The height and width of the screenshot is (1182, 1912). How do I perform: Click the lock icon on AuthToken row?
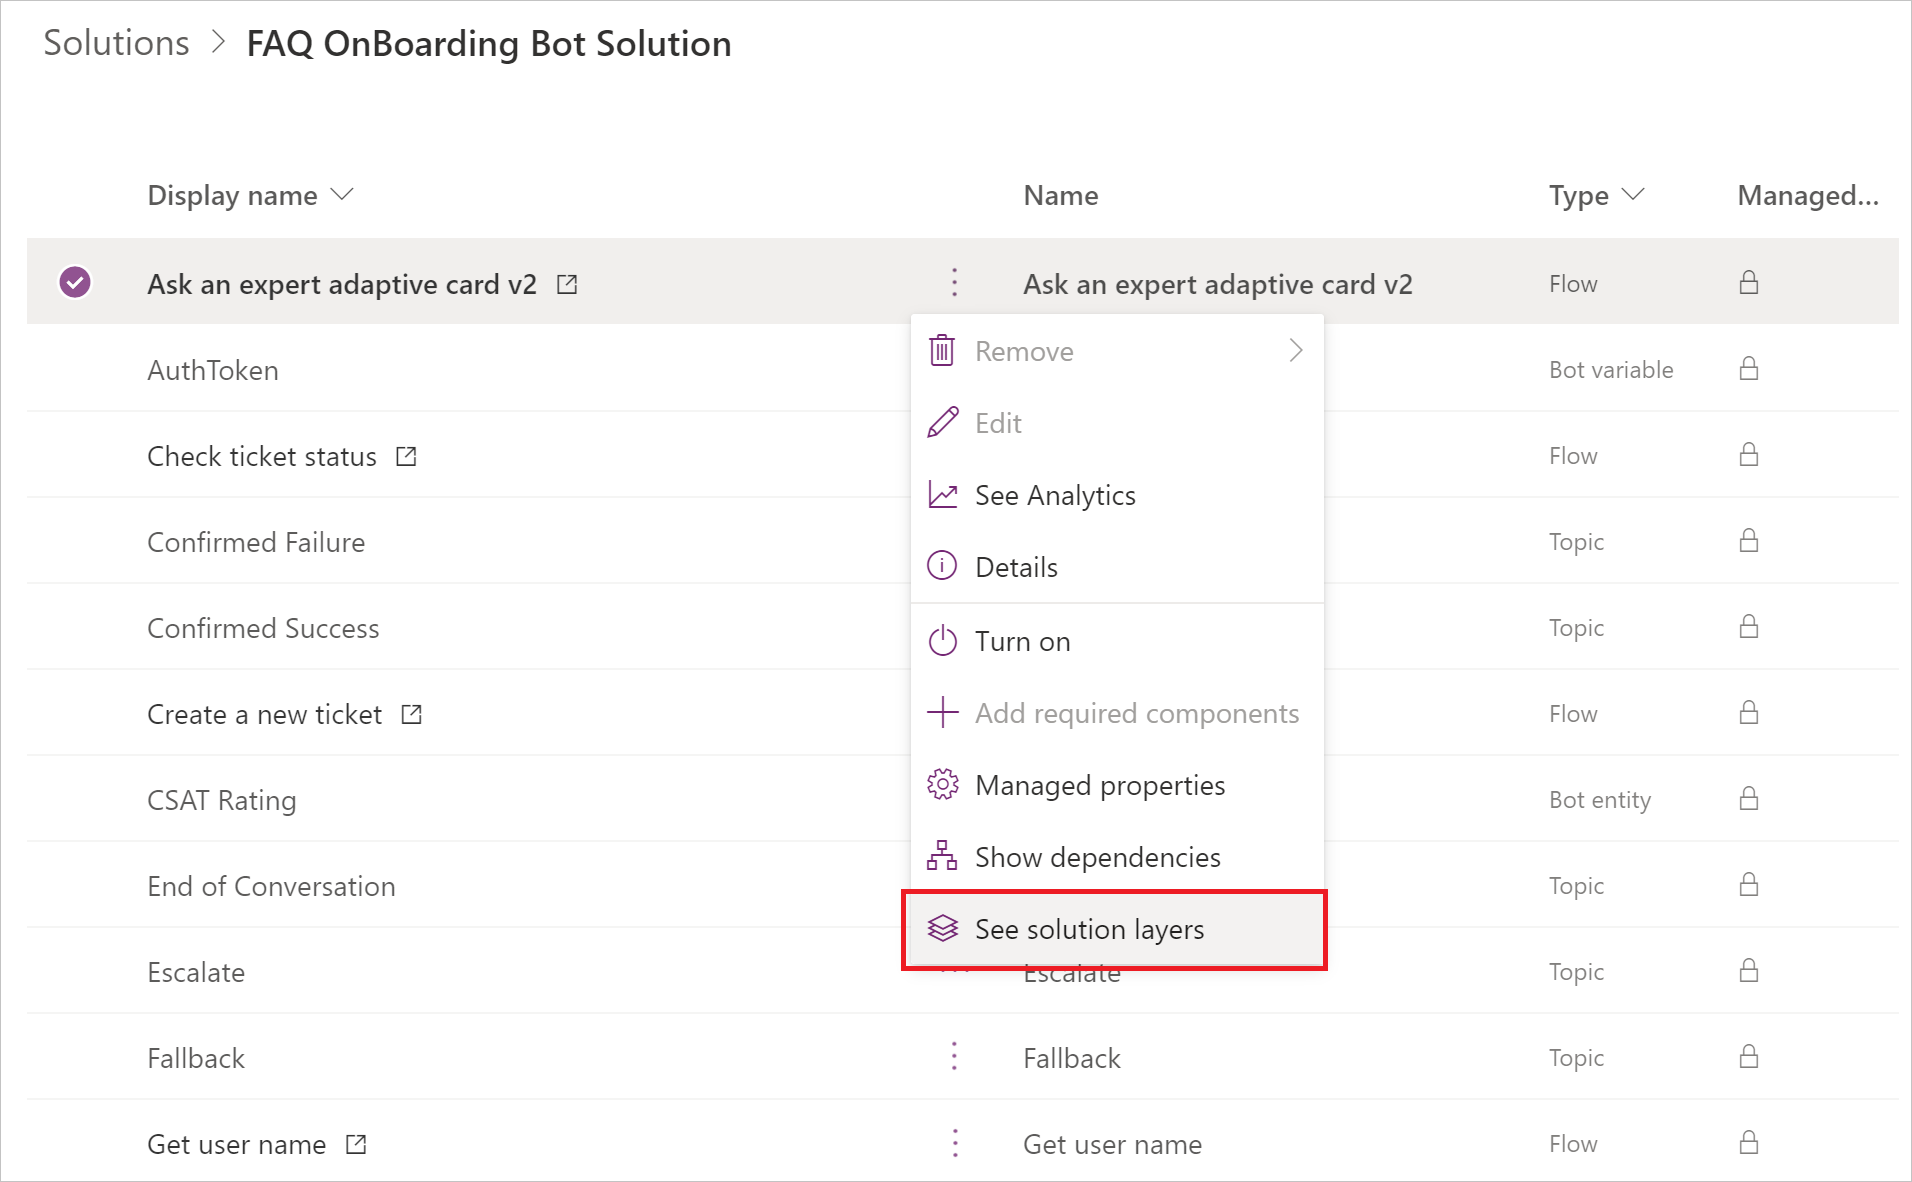[1748, 368]
